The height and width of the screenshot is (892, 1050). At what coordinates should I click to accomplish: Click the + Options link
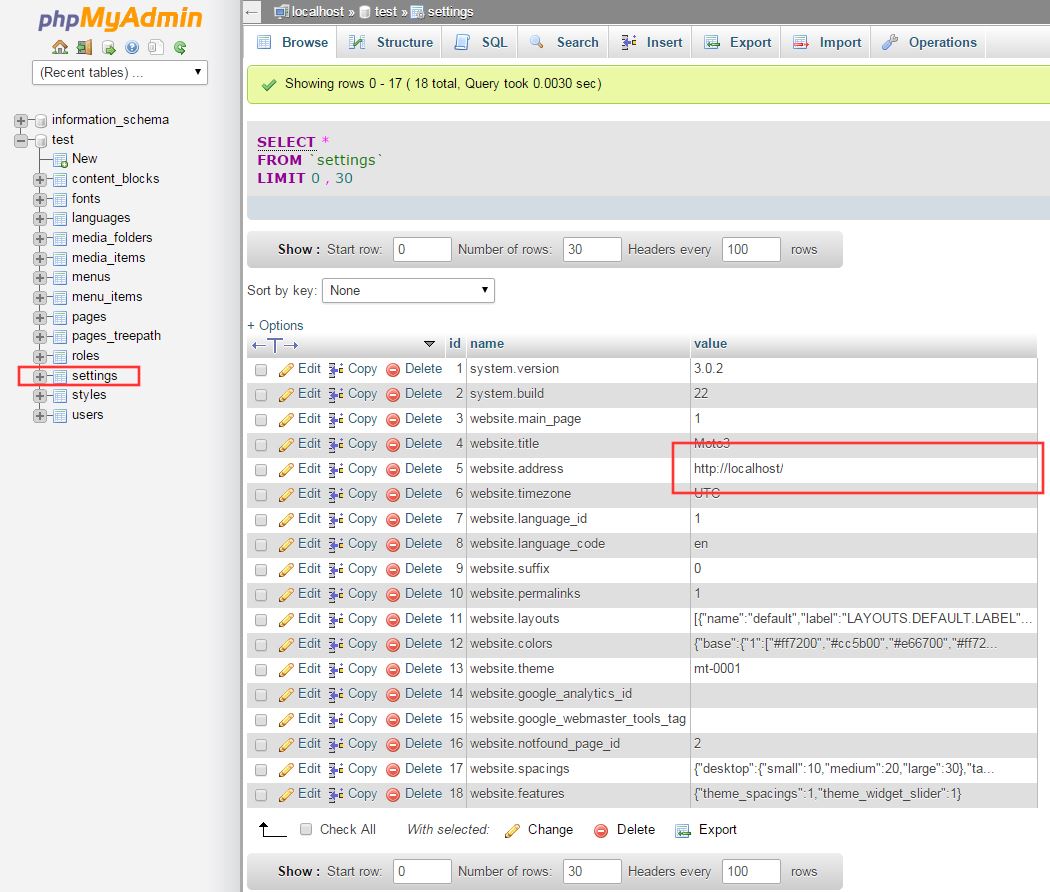[275, 325]
